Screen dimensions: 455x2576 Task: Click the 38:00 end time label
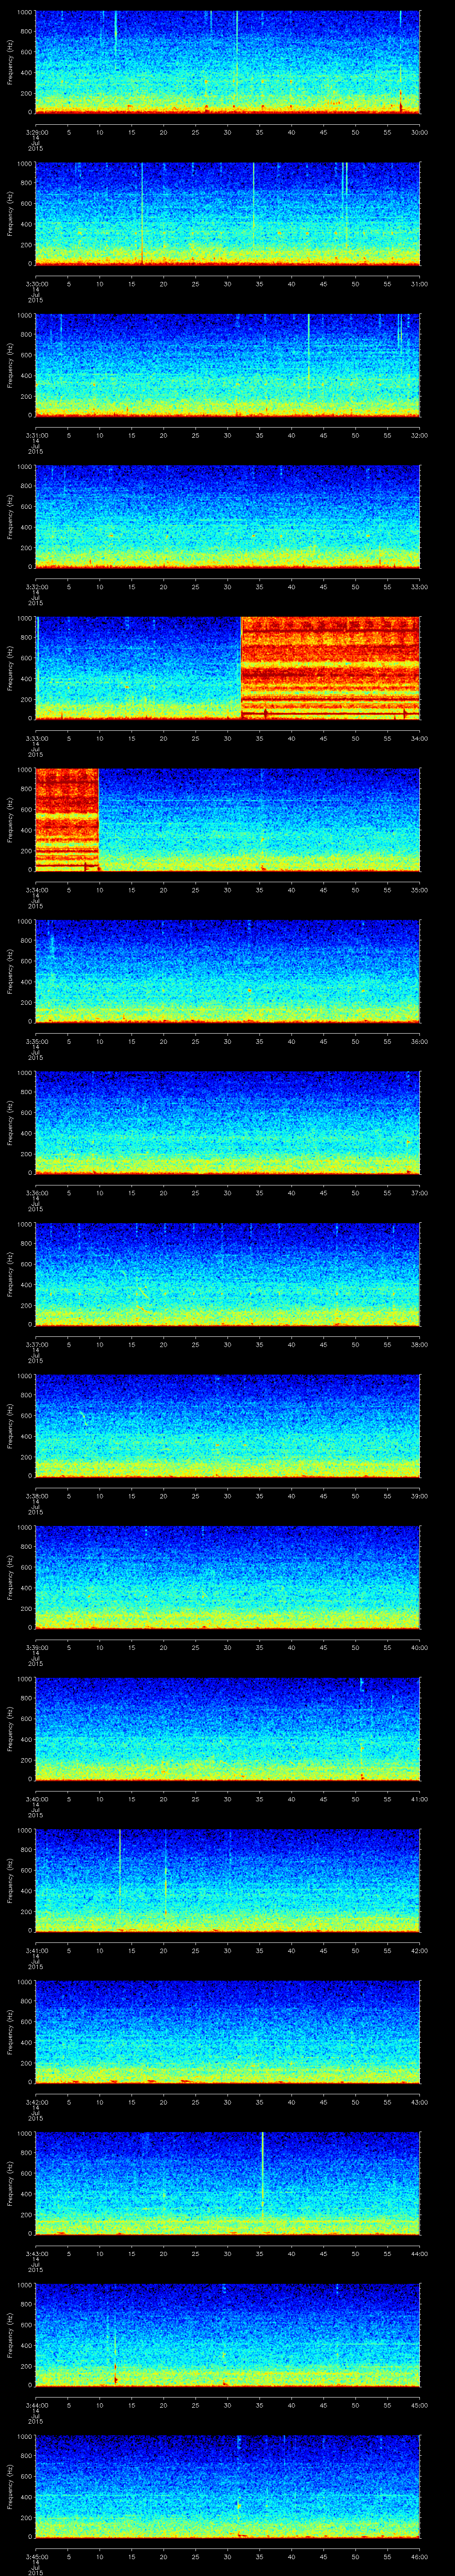419,1344
